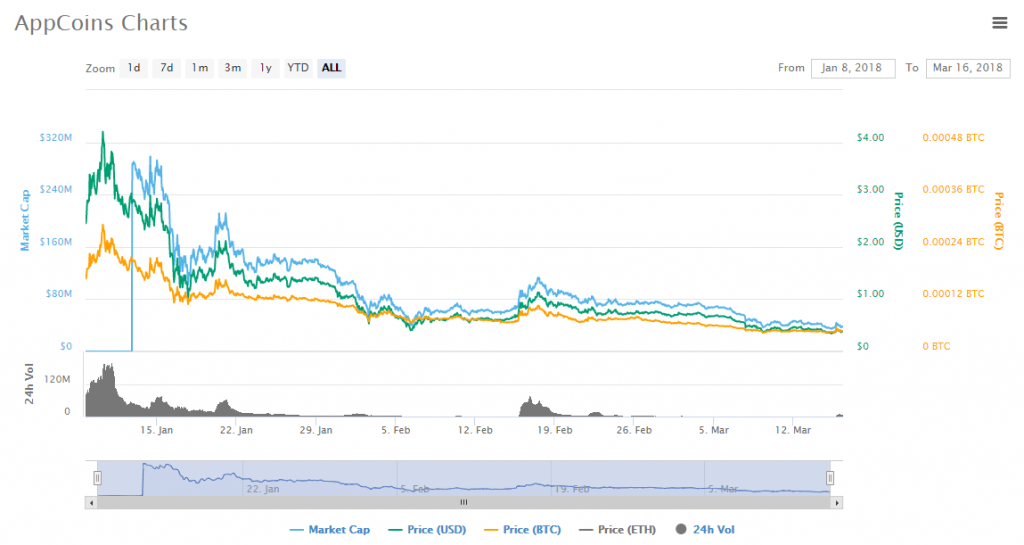The width and height of the screenshot is (1024, 545).
Task: Click the Price (BTC) vertical axis title
Action: tap(999, 221)
